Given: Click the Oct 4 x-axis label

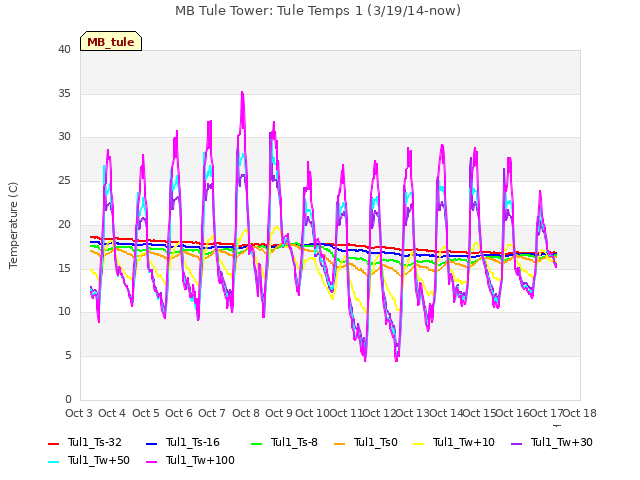Looking at the screenshot, I should click(x=112, y=413).
